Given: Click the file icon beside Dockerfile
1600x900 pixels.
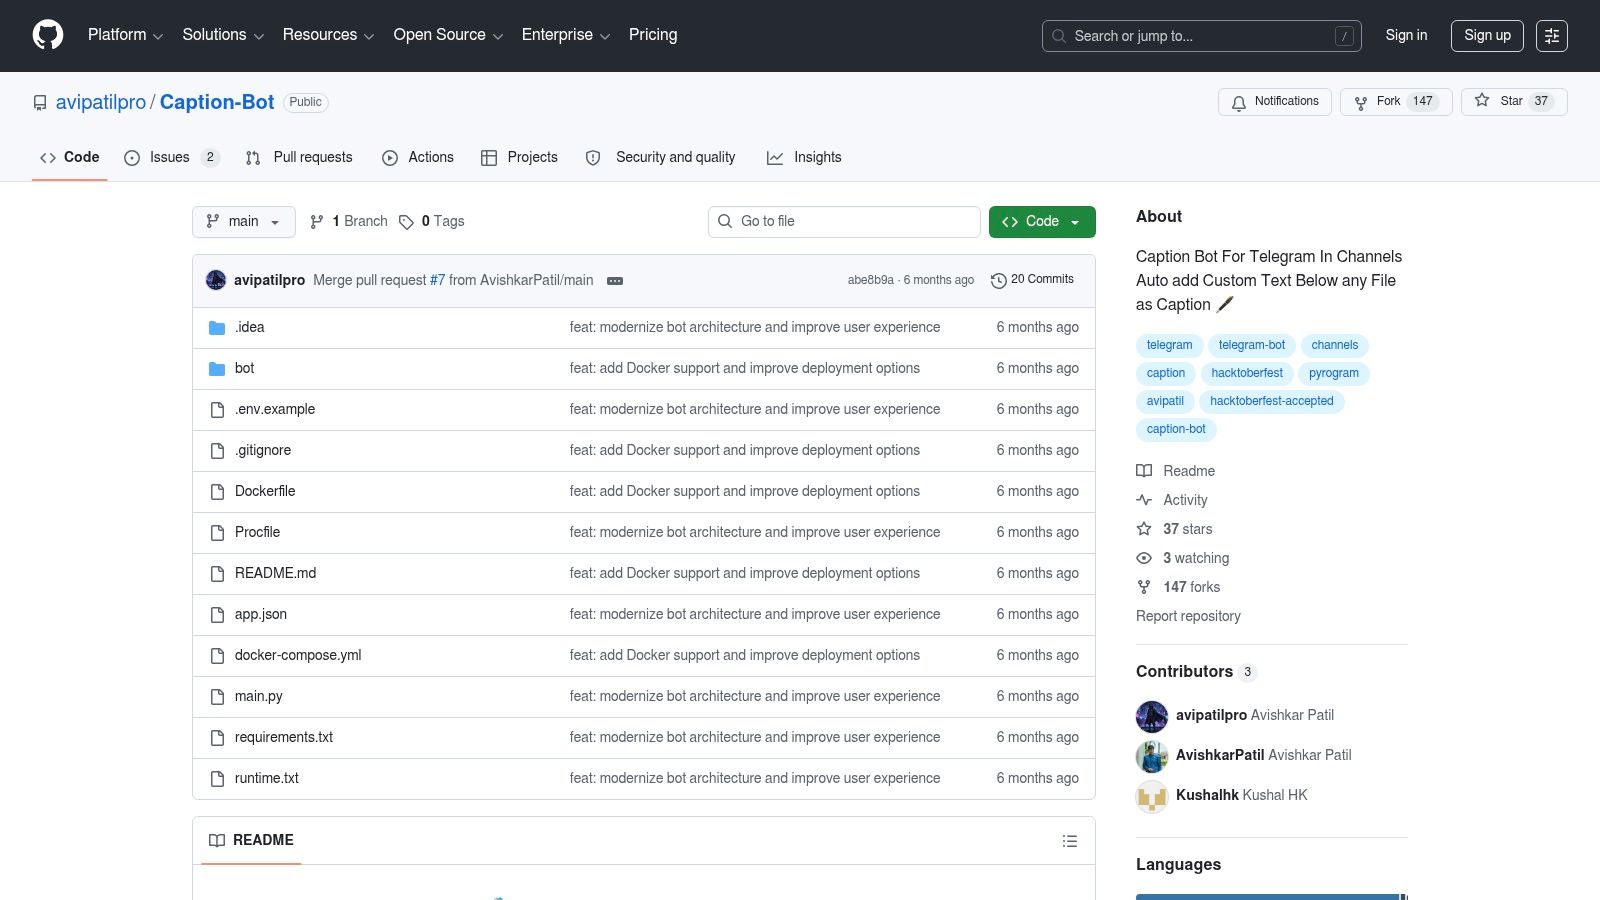Looking at the screenshot, I should (217, 492).
